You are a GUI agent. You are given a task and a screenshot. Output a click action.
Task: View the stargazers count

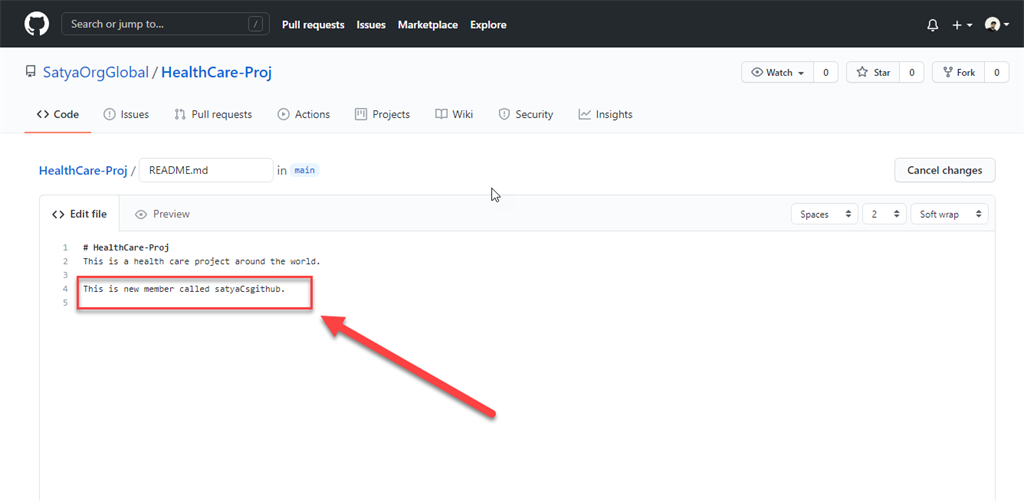(x=912, y=73)
